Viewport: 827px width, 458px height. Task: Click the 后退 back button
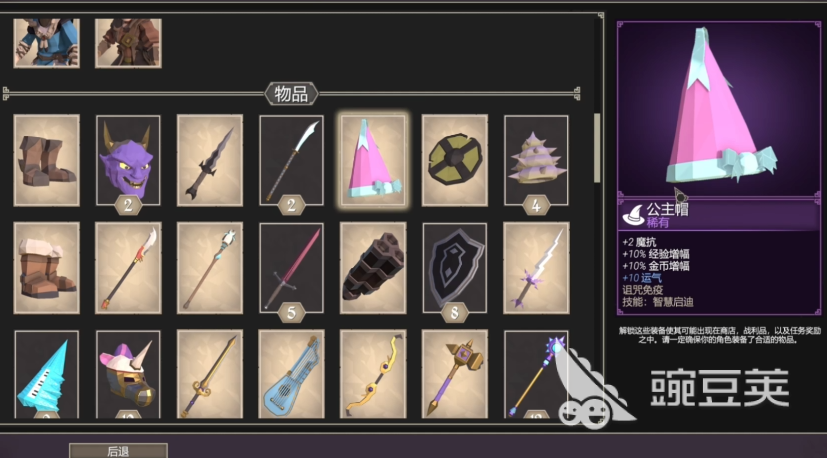(119, 451)
